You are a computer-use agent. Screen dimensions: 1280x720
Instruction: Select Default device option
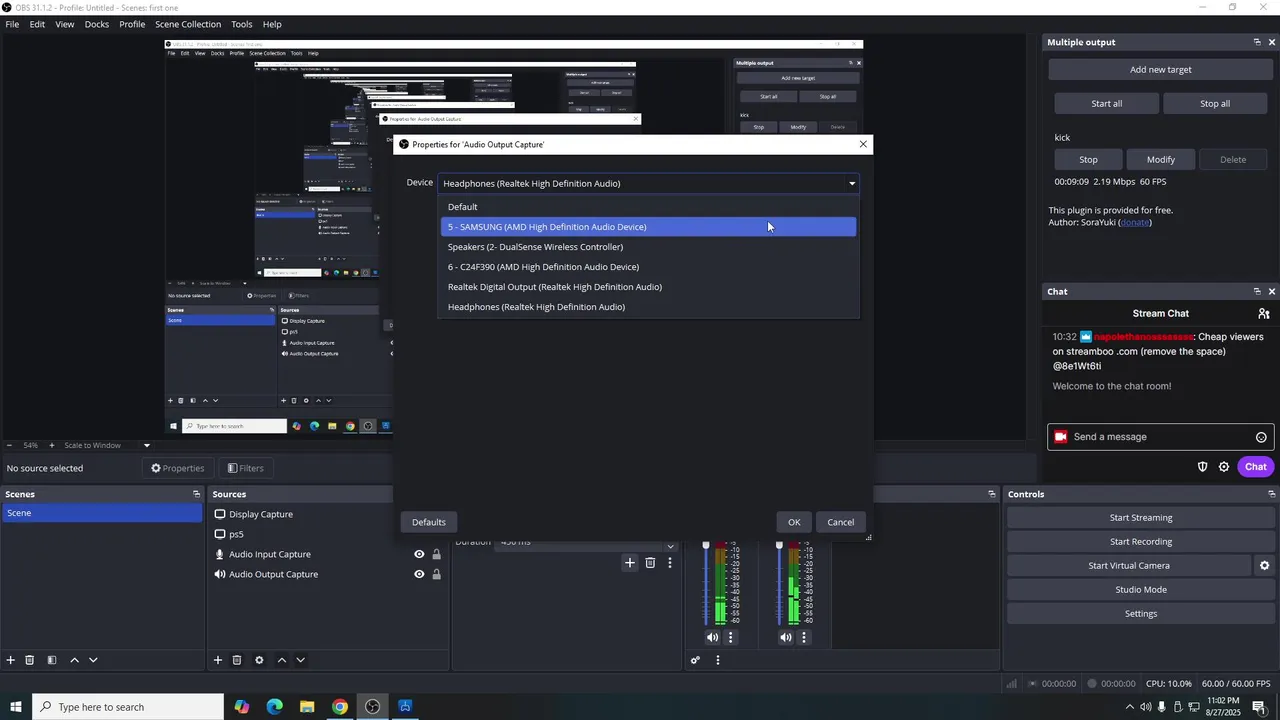(649, 207)
